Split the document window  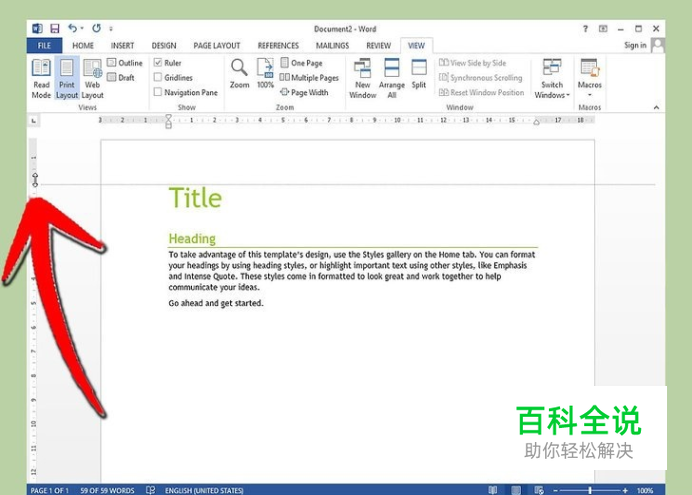419,74
